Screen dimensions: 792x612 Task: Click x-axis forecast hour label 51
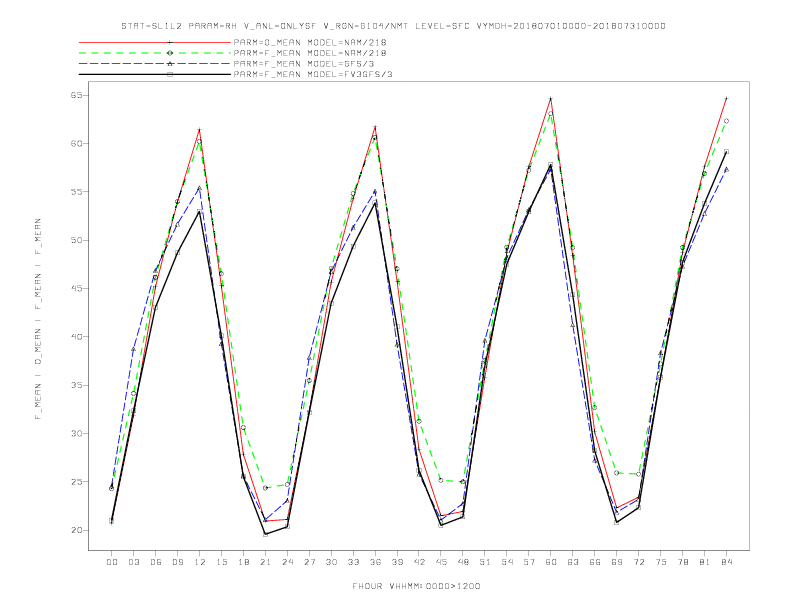(x=485, y=562)
